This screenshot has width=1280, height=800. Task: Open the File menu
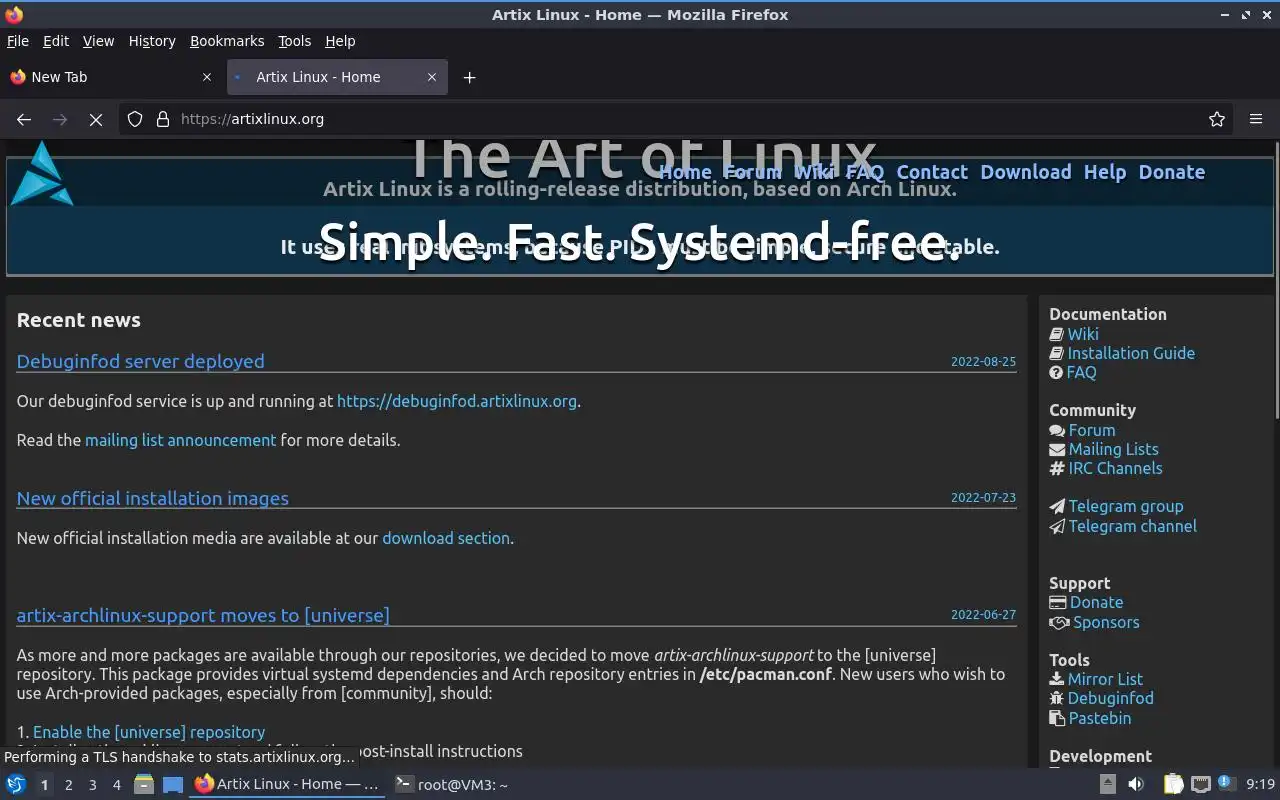tap(18, 41)
